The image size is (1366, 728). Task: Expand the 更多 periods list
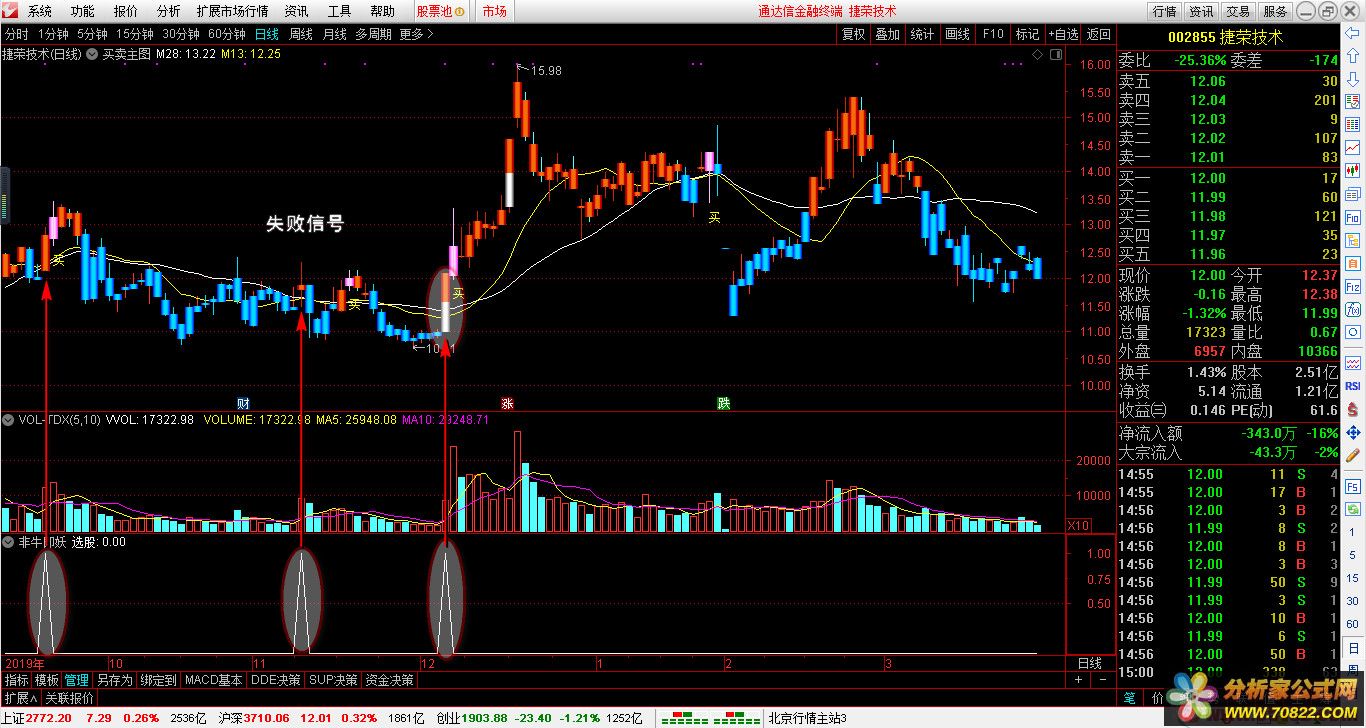416,34
